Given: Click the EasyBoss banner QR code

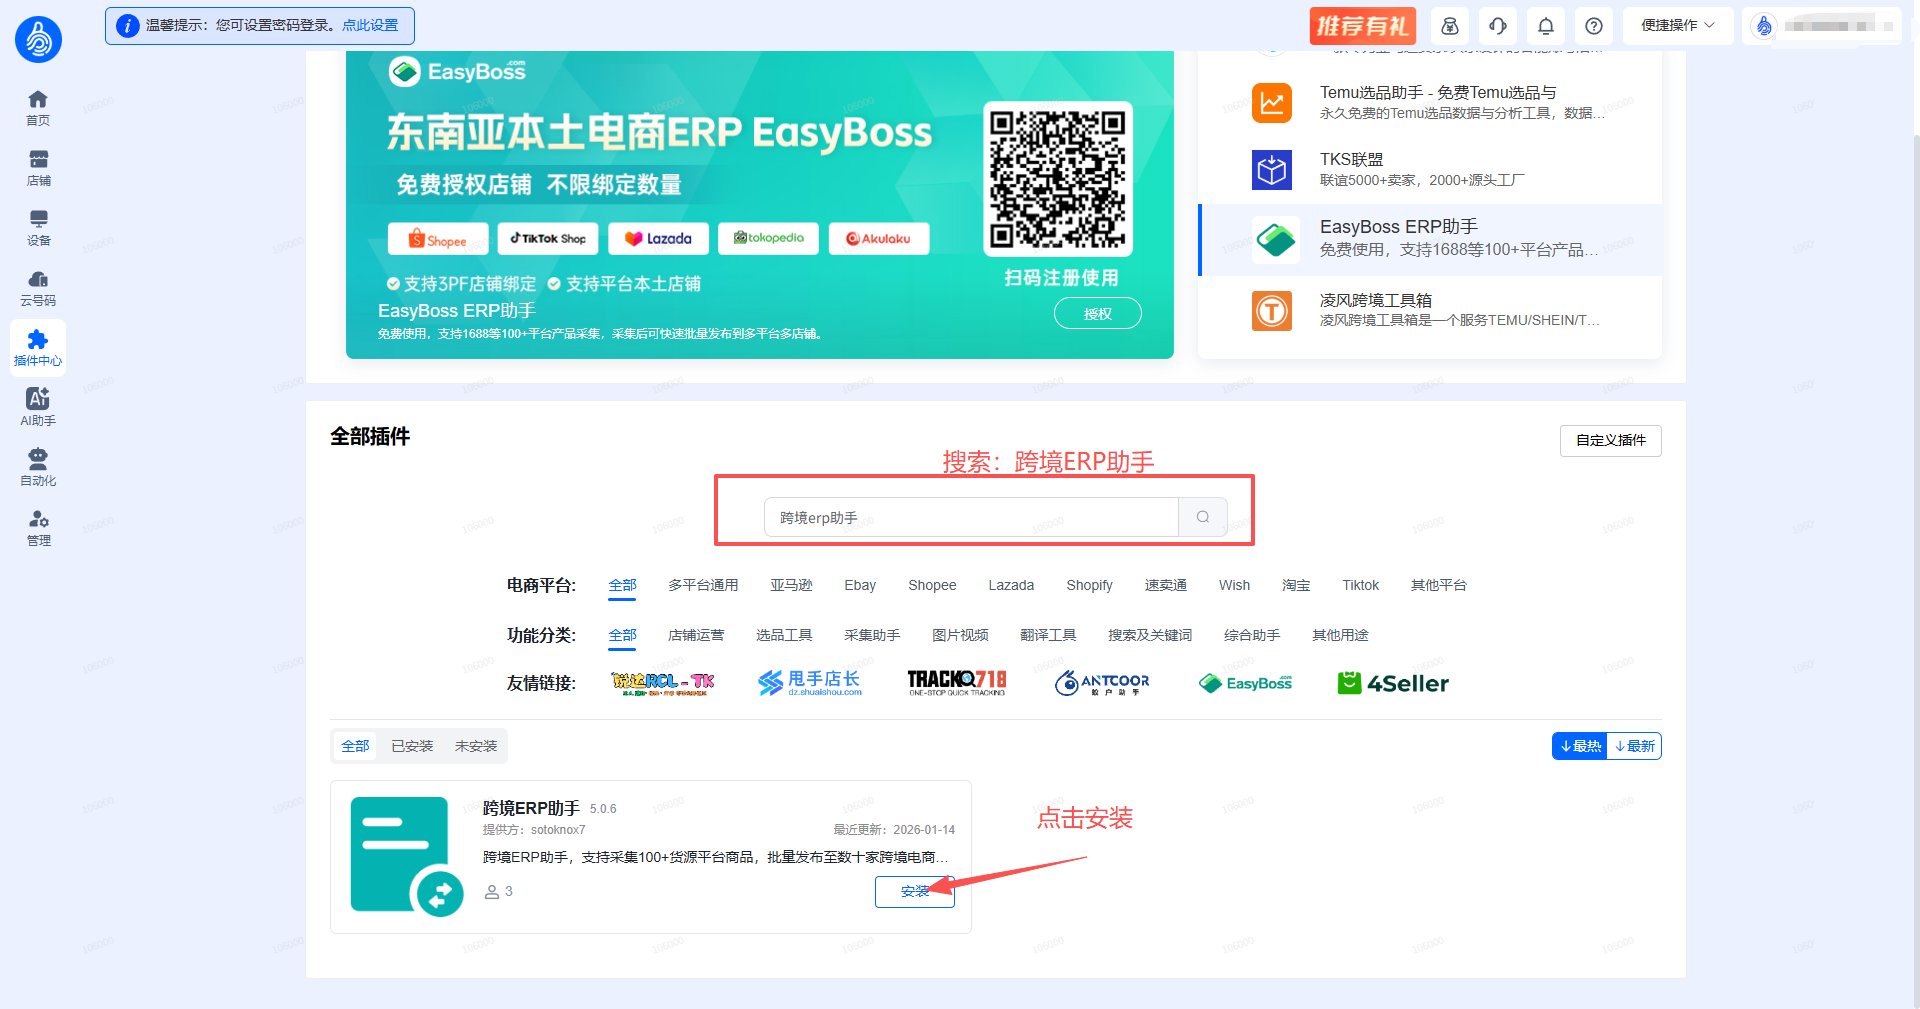Looking at the screenshot, I should coord(1058,178).
